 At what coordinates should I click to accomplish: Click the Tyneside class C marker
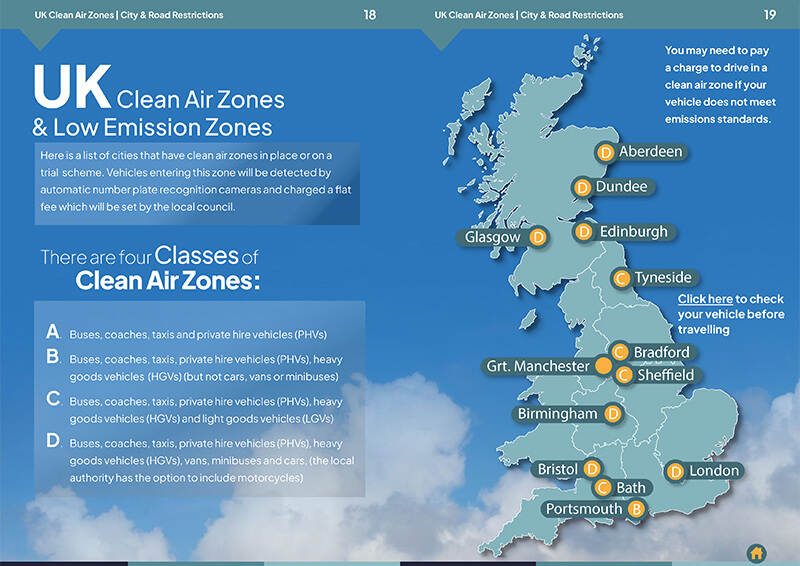click(x=621, y=278)
